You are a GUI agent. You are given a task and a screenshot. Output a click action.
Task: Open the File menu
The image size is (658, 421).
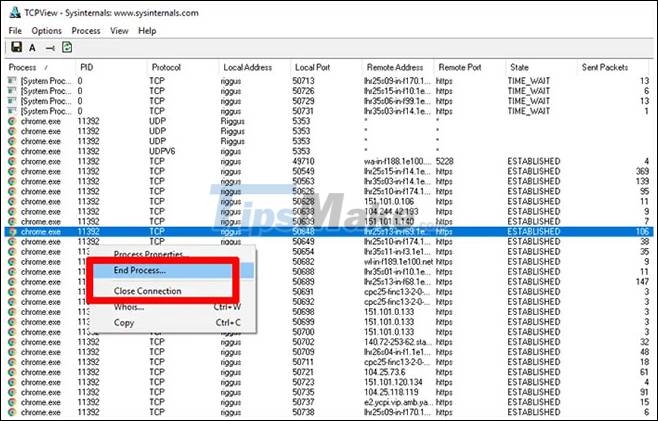[x=15, y=31]
